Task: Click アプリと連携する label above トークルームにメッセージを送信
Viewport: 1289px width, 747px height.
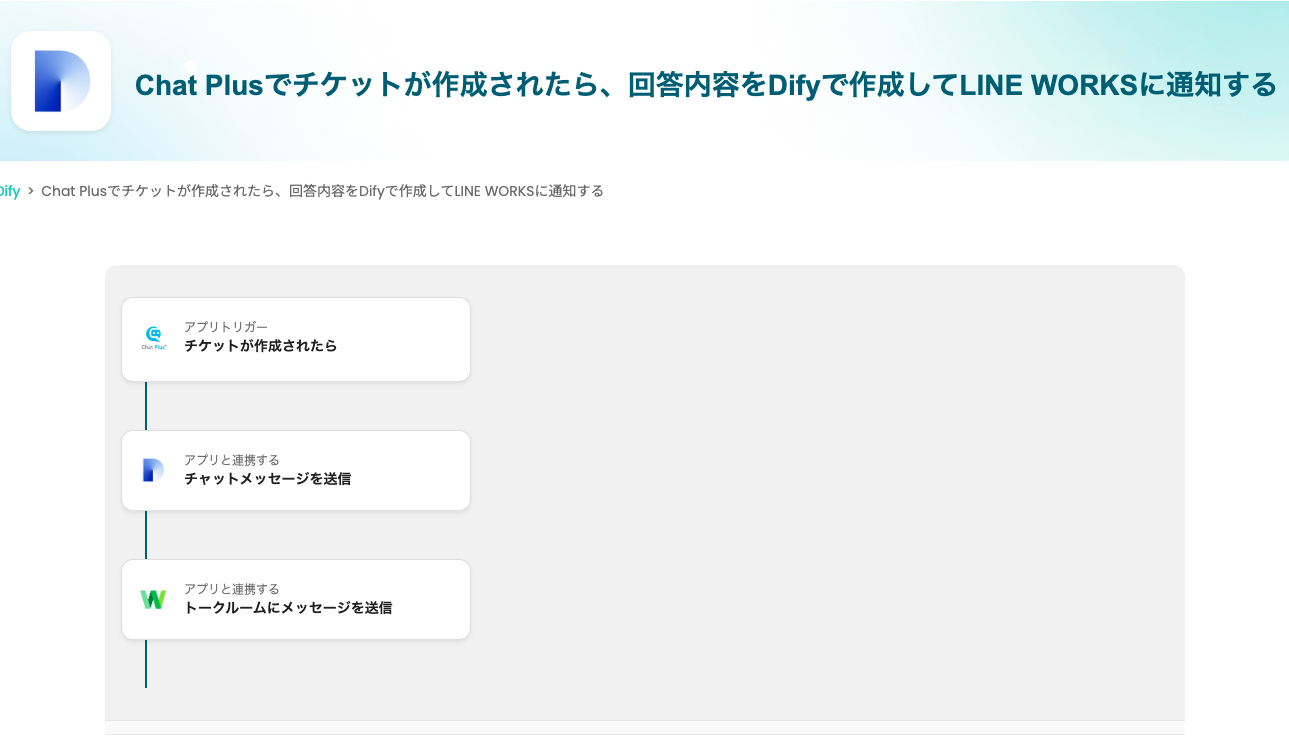Action: (x=232, y=589)
